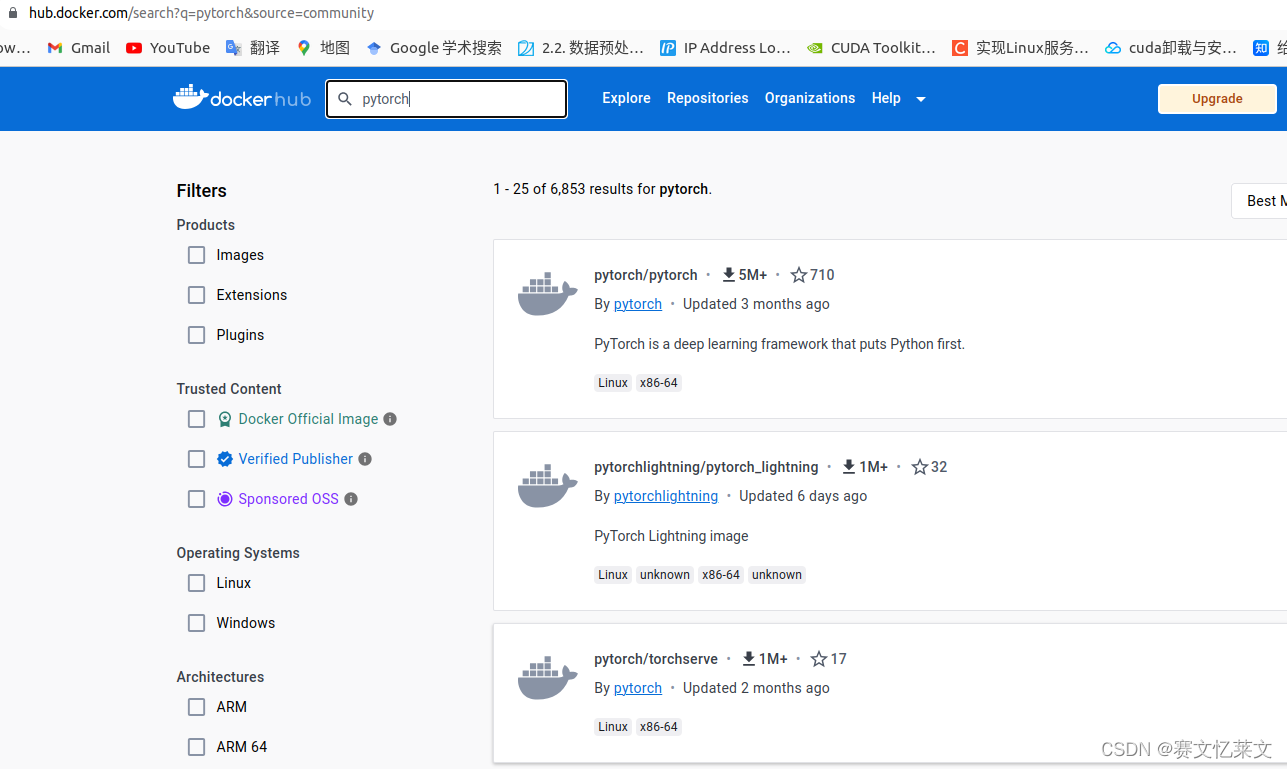Open the Help menu

(886, 98)
